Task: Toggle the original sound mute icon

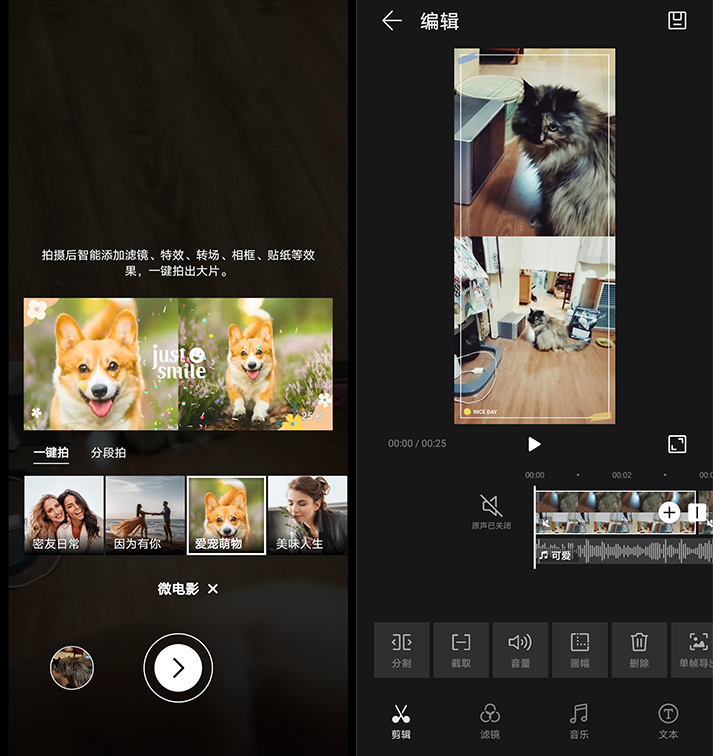Action: pos(491,506)
